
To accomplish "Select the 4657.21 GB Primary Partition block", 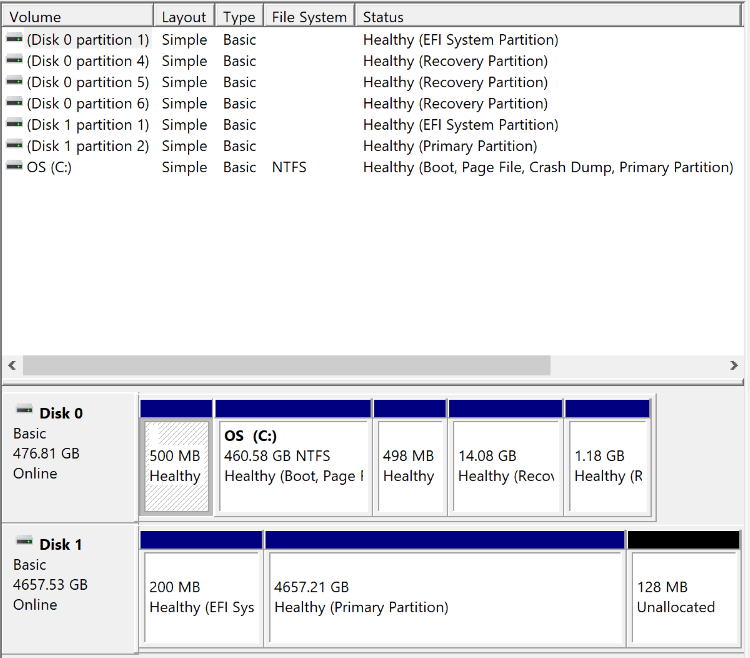I will click(x=445, y=596).
